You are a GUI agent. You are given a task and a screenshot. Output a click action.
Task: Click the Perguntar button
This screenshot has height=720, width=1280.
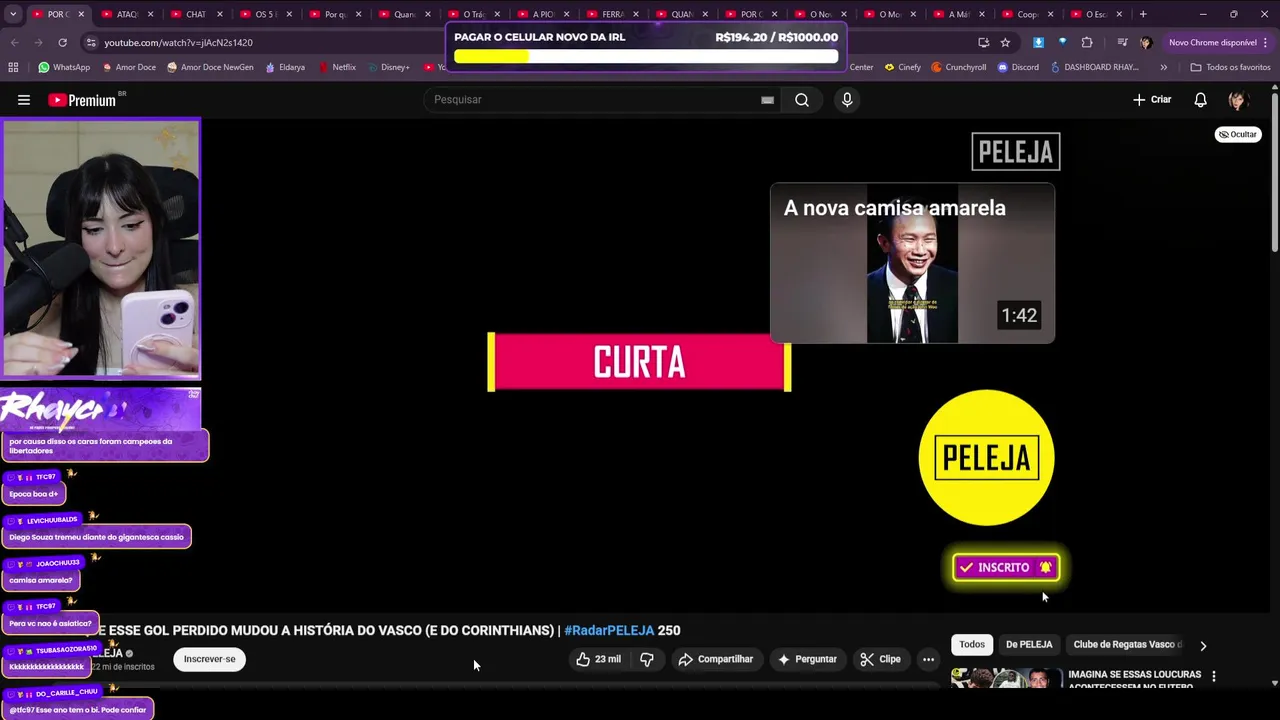[x=807, y=659]
